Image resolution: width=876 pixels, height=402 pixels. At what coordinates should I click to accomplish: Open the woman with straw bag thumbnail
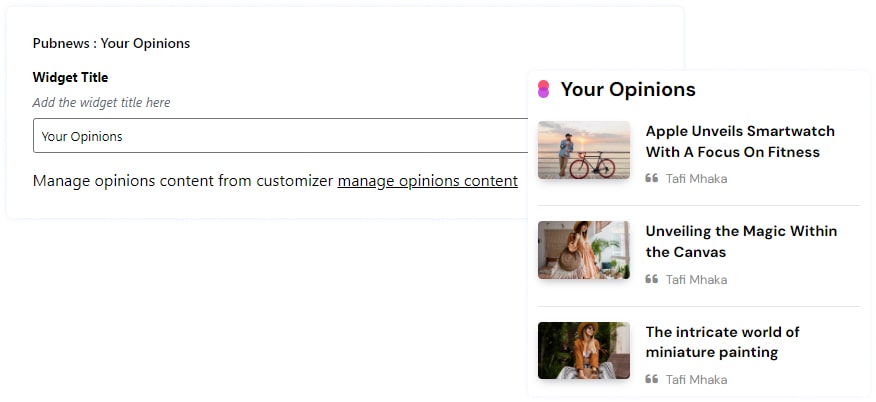(x=584, y=250)
